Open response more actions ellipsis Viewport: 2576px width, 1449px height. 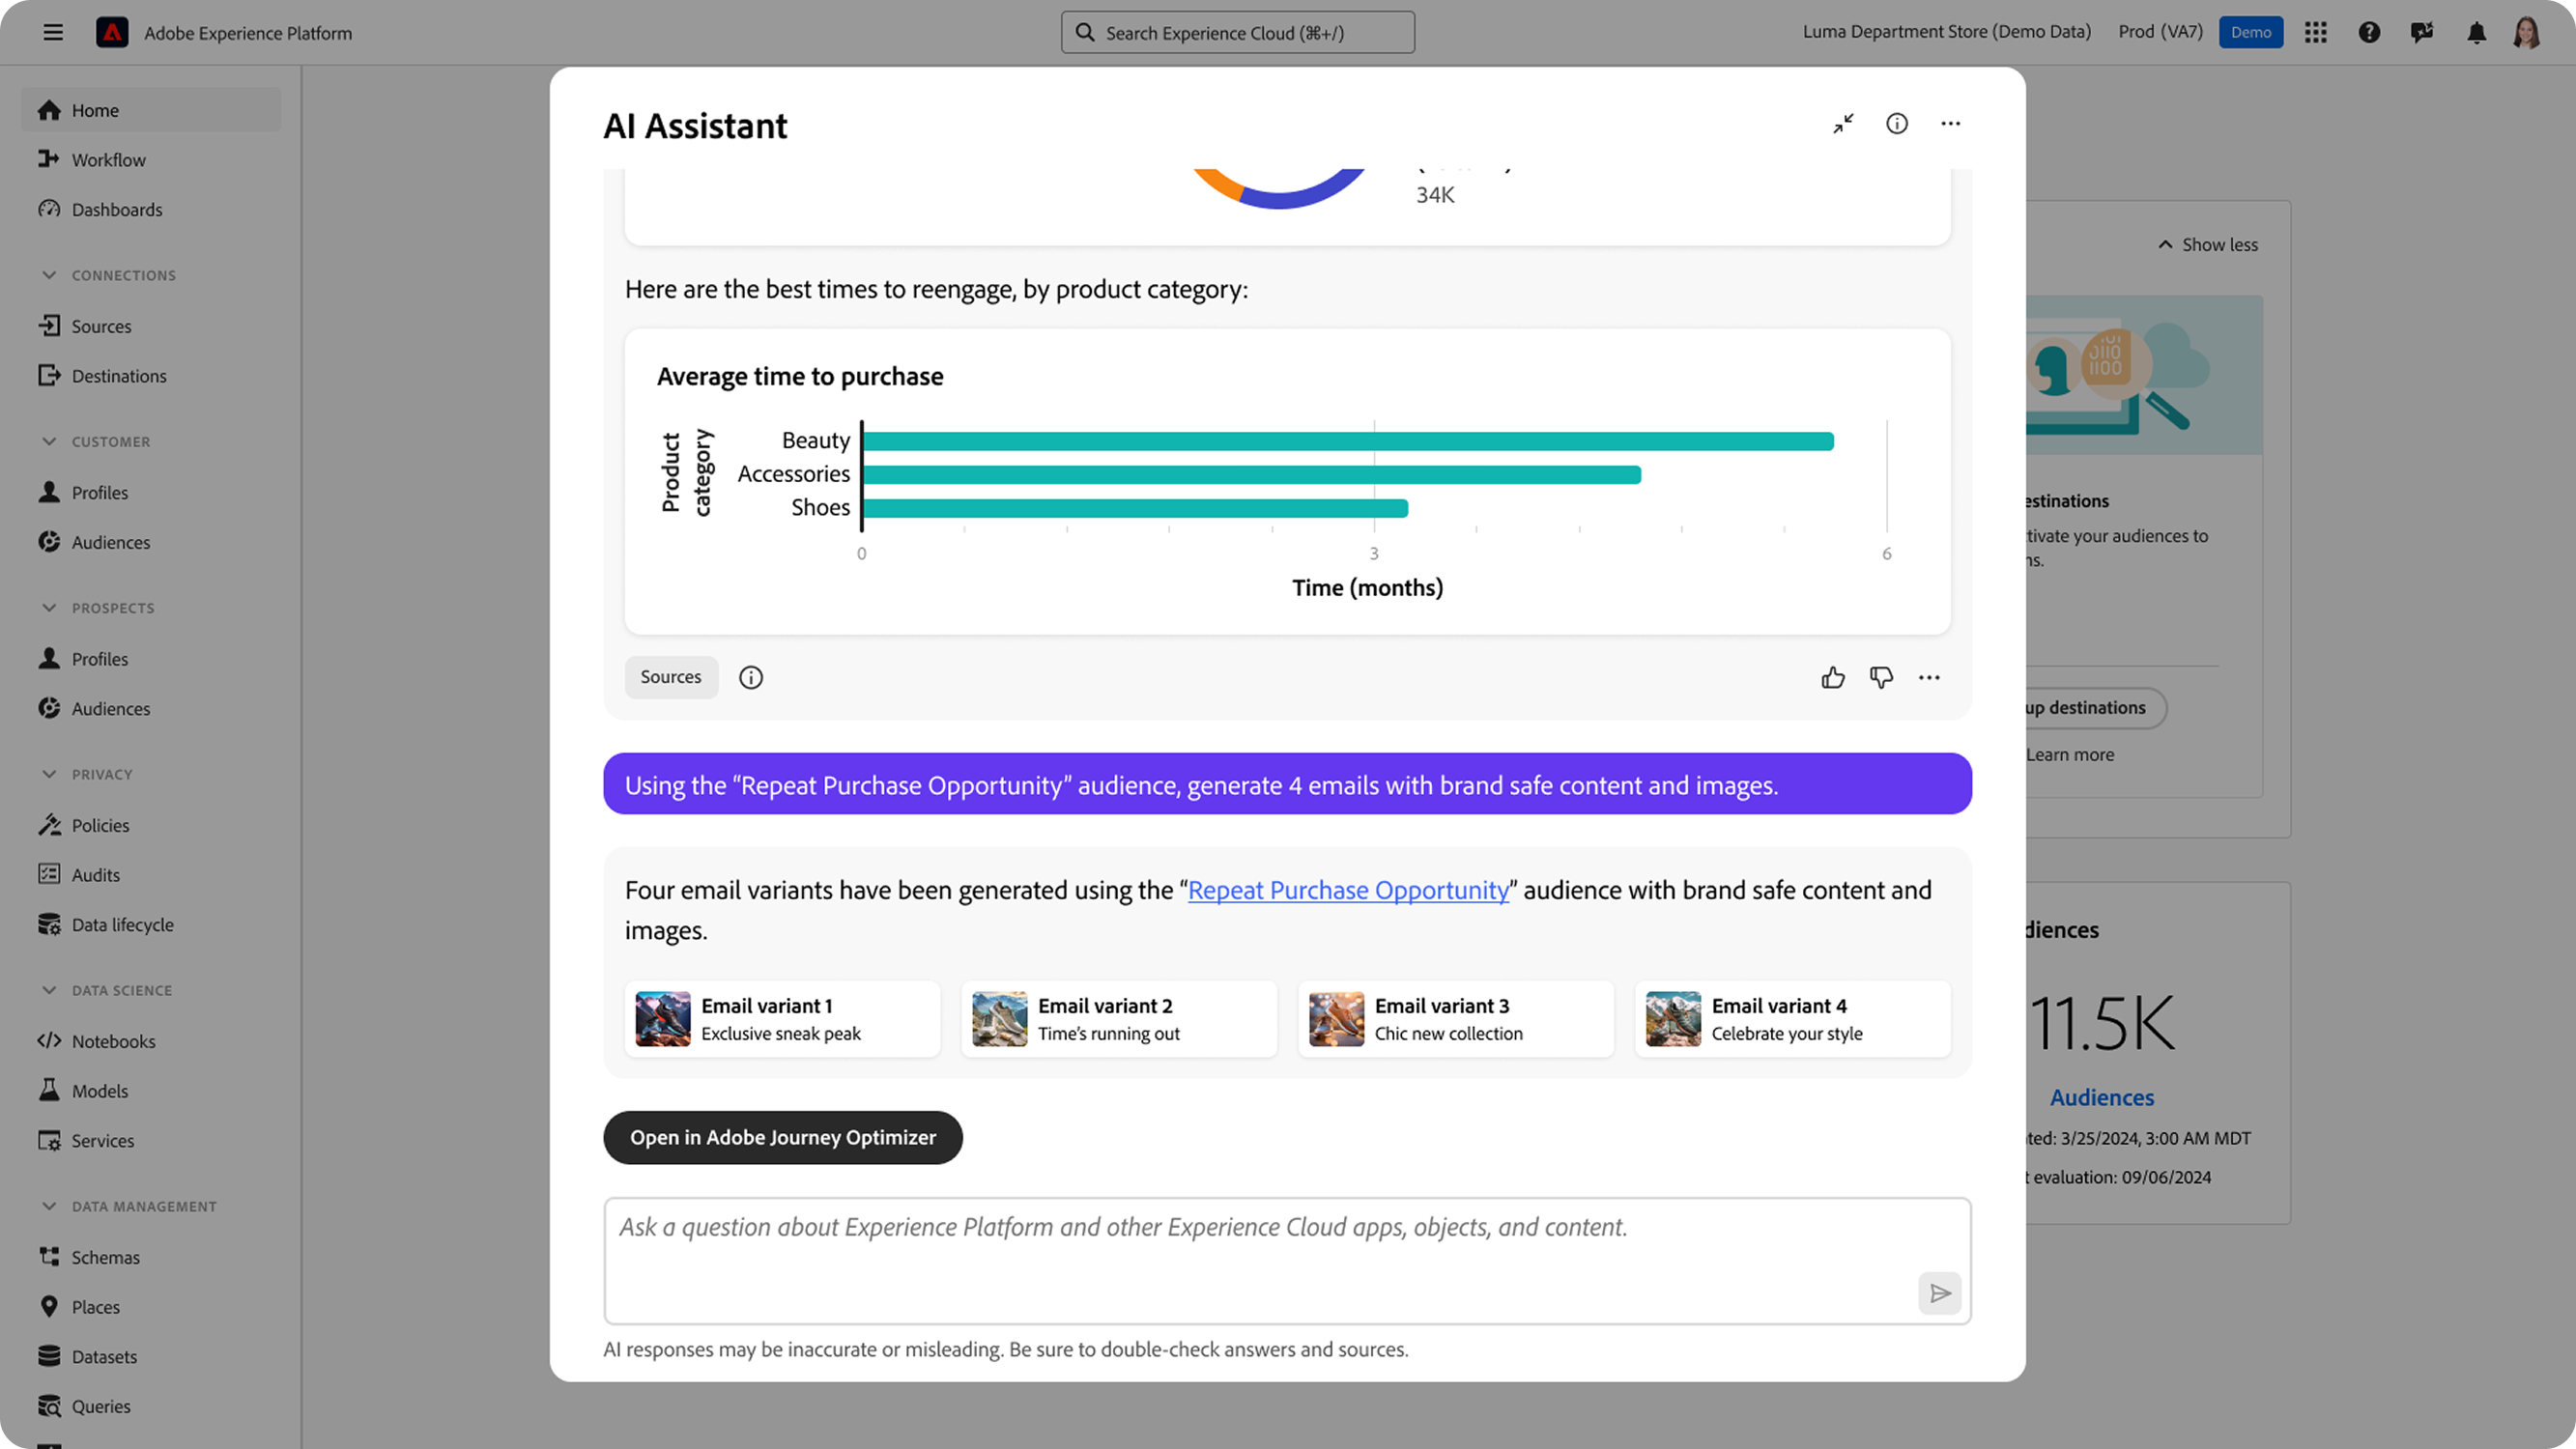click(x=1929, y=677)
